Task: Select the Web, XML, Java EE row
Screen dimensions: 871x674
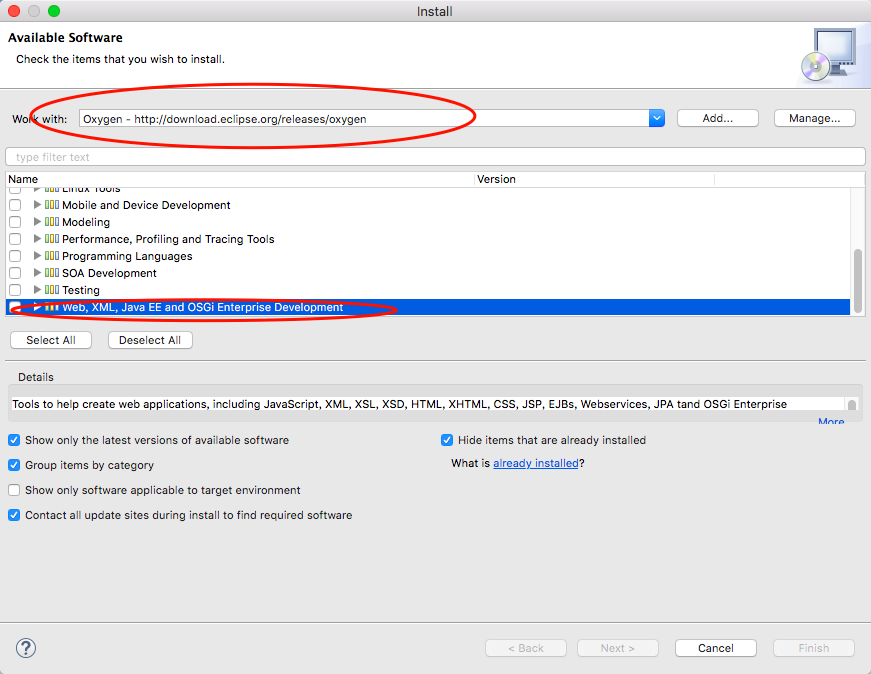Action: (x=428, y=307)
